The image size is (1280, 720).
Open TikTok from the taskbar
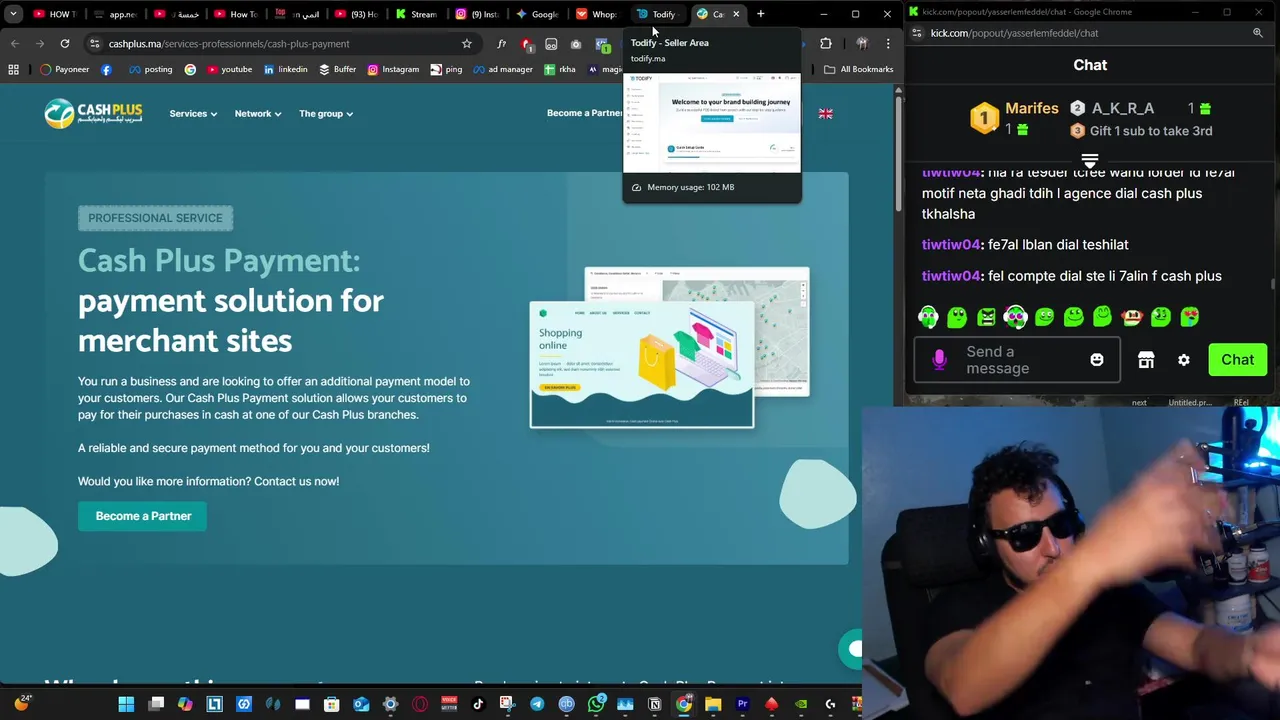tap(478, 704)
